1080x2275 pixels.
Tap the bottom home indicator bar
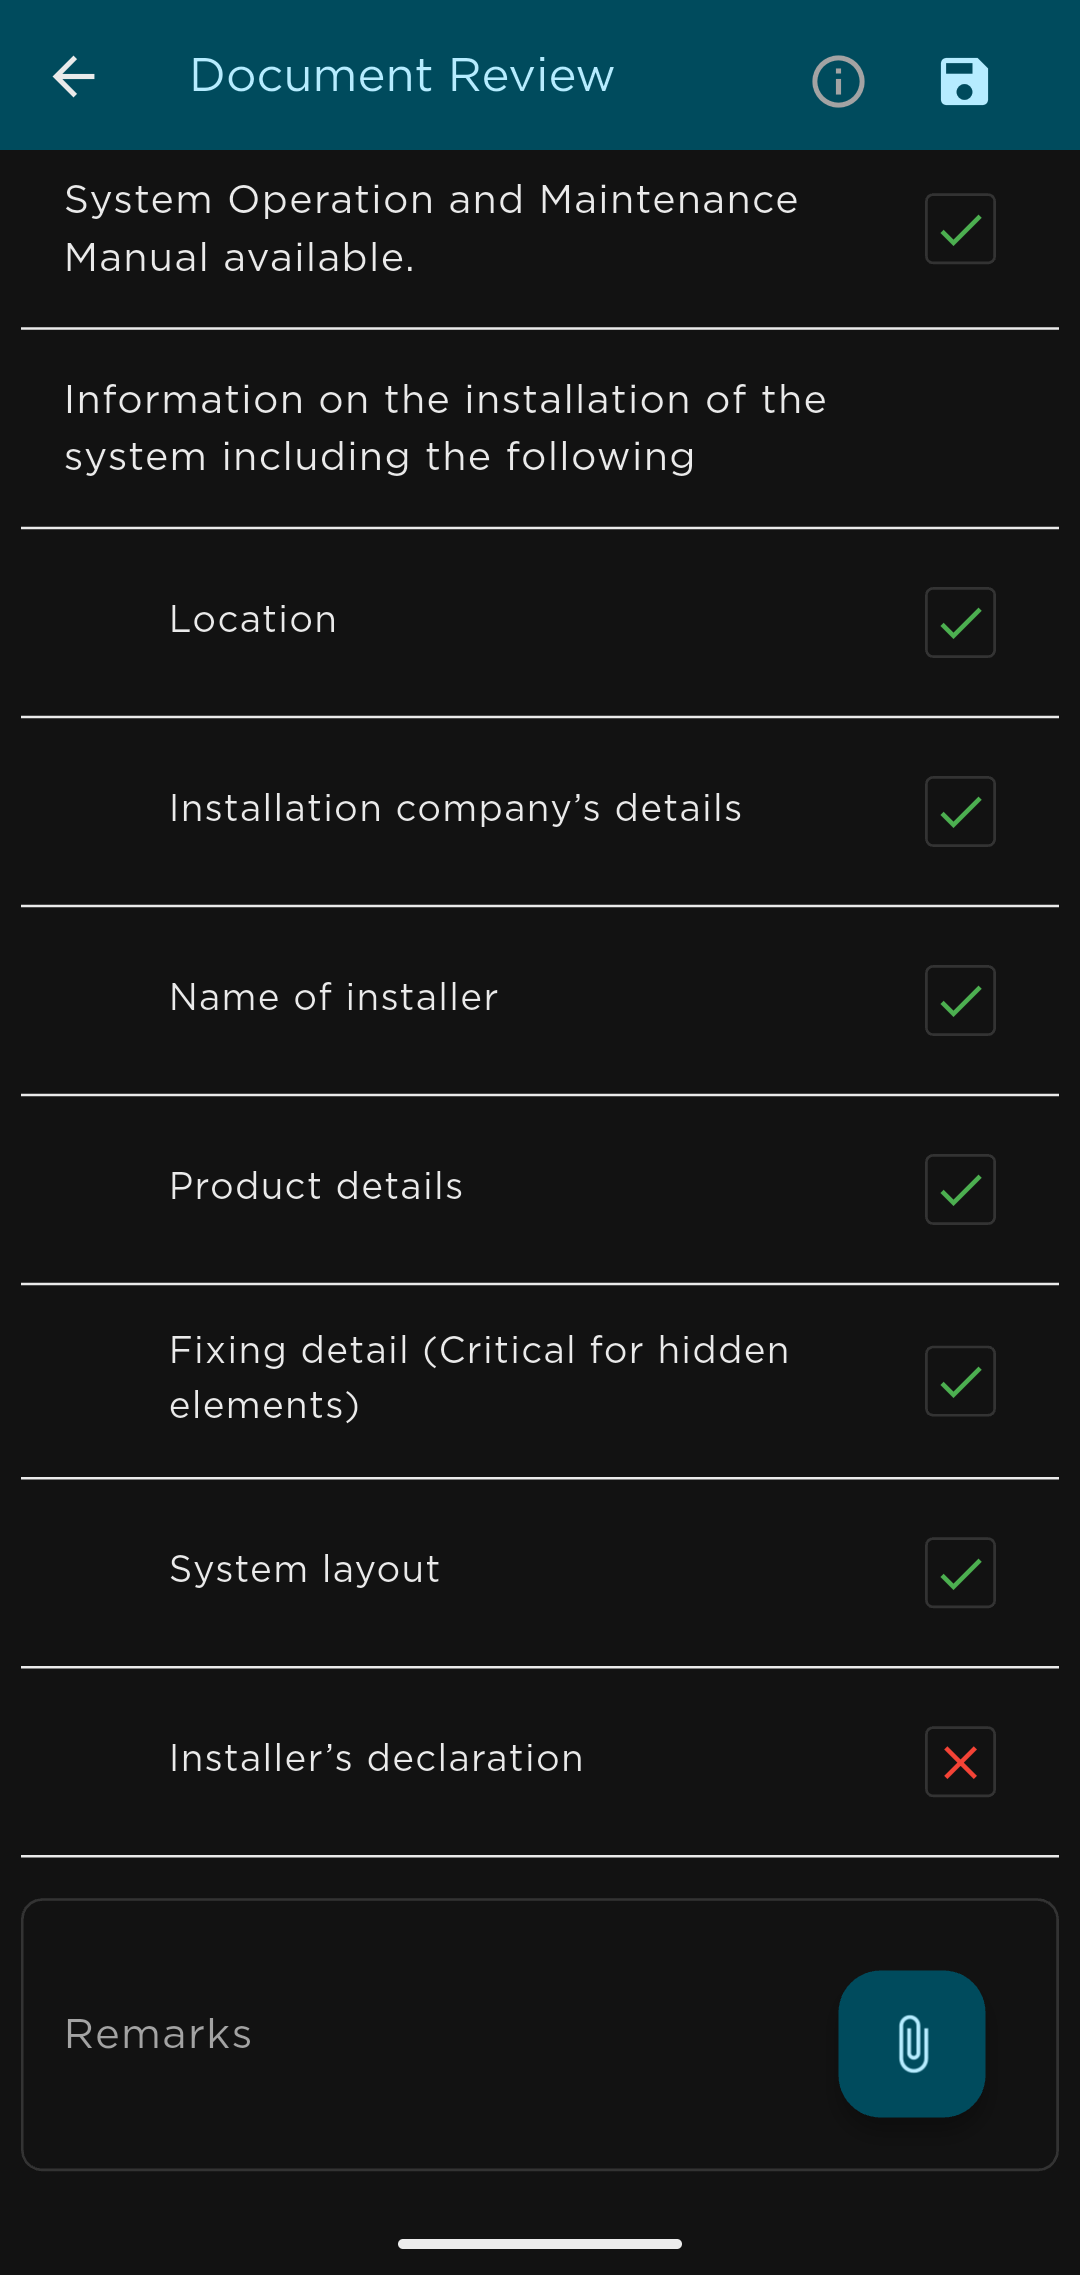pos(540,2244)
